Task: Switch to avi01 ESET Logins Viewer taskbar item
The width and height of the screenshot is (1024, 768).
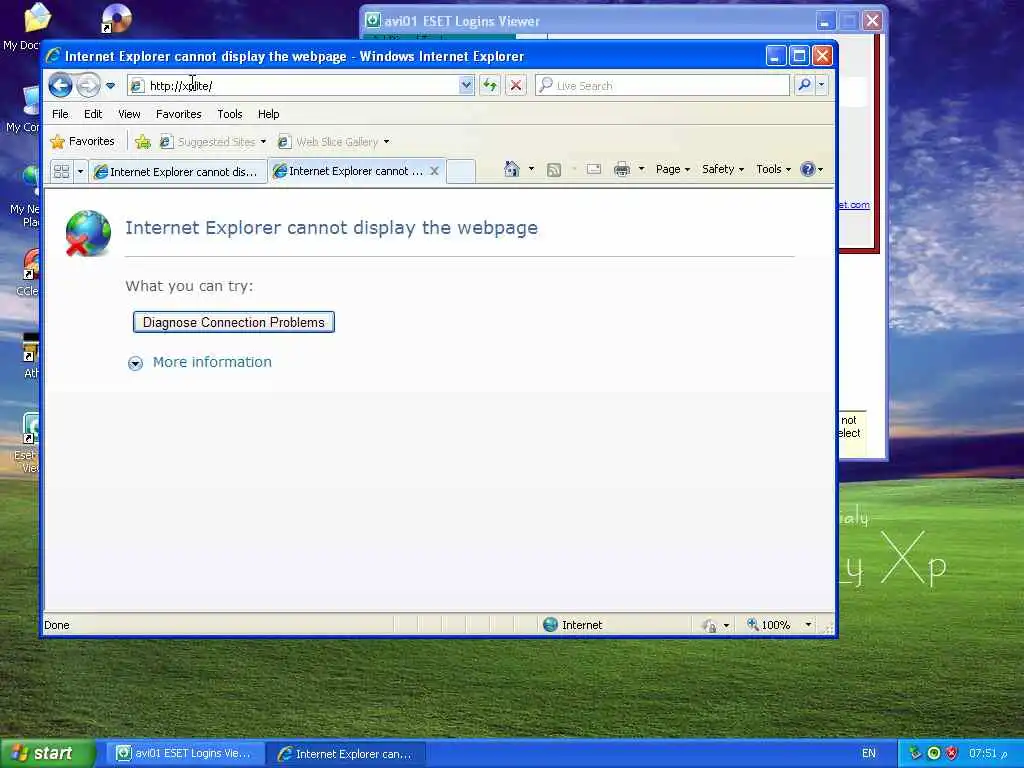Action: (185, 754)
